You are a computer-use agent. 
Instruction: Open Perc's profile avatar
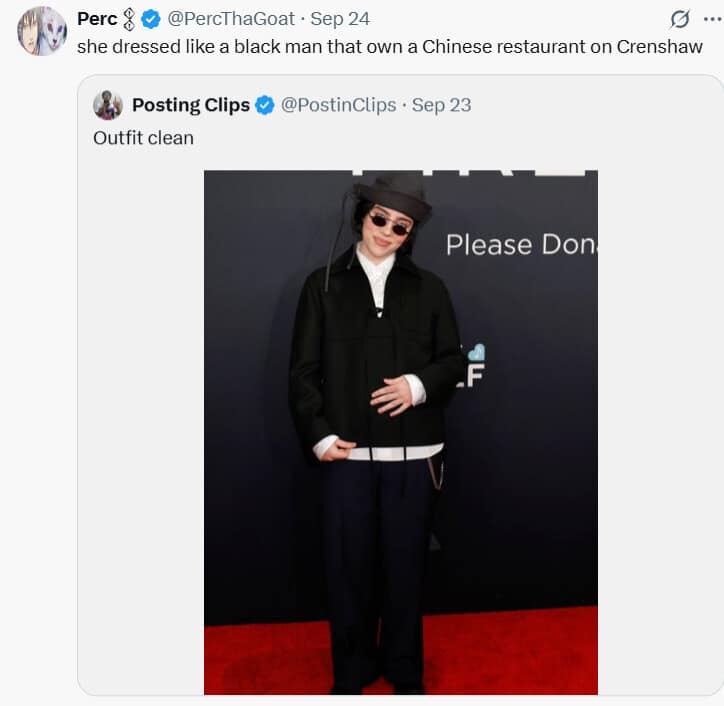click(42, 31)
